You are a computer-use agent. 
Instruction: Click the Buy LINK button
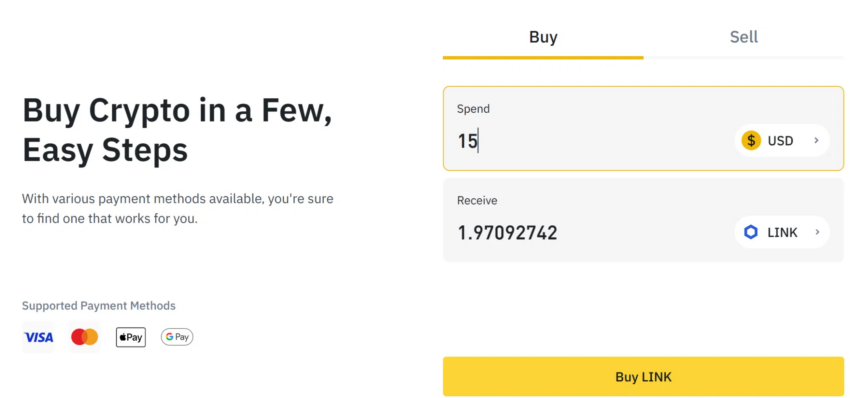click(643, 377)
